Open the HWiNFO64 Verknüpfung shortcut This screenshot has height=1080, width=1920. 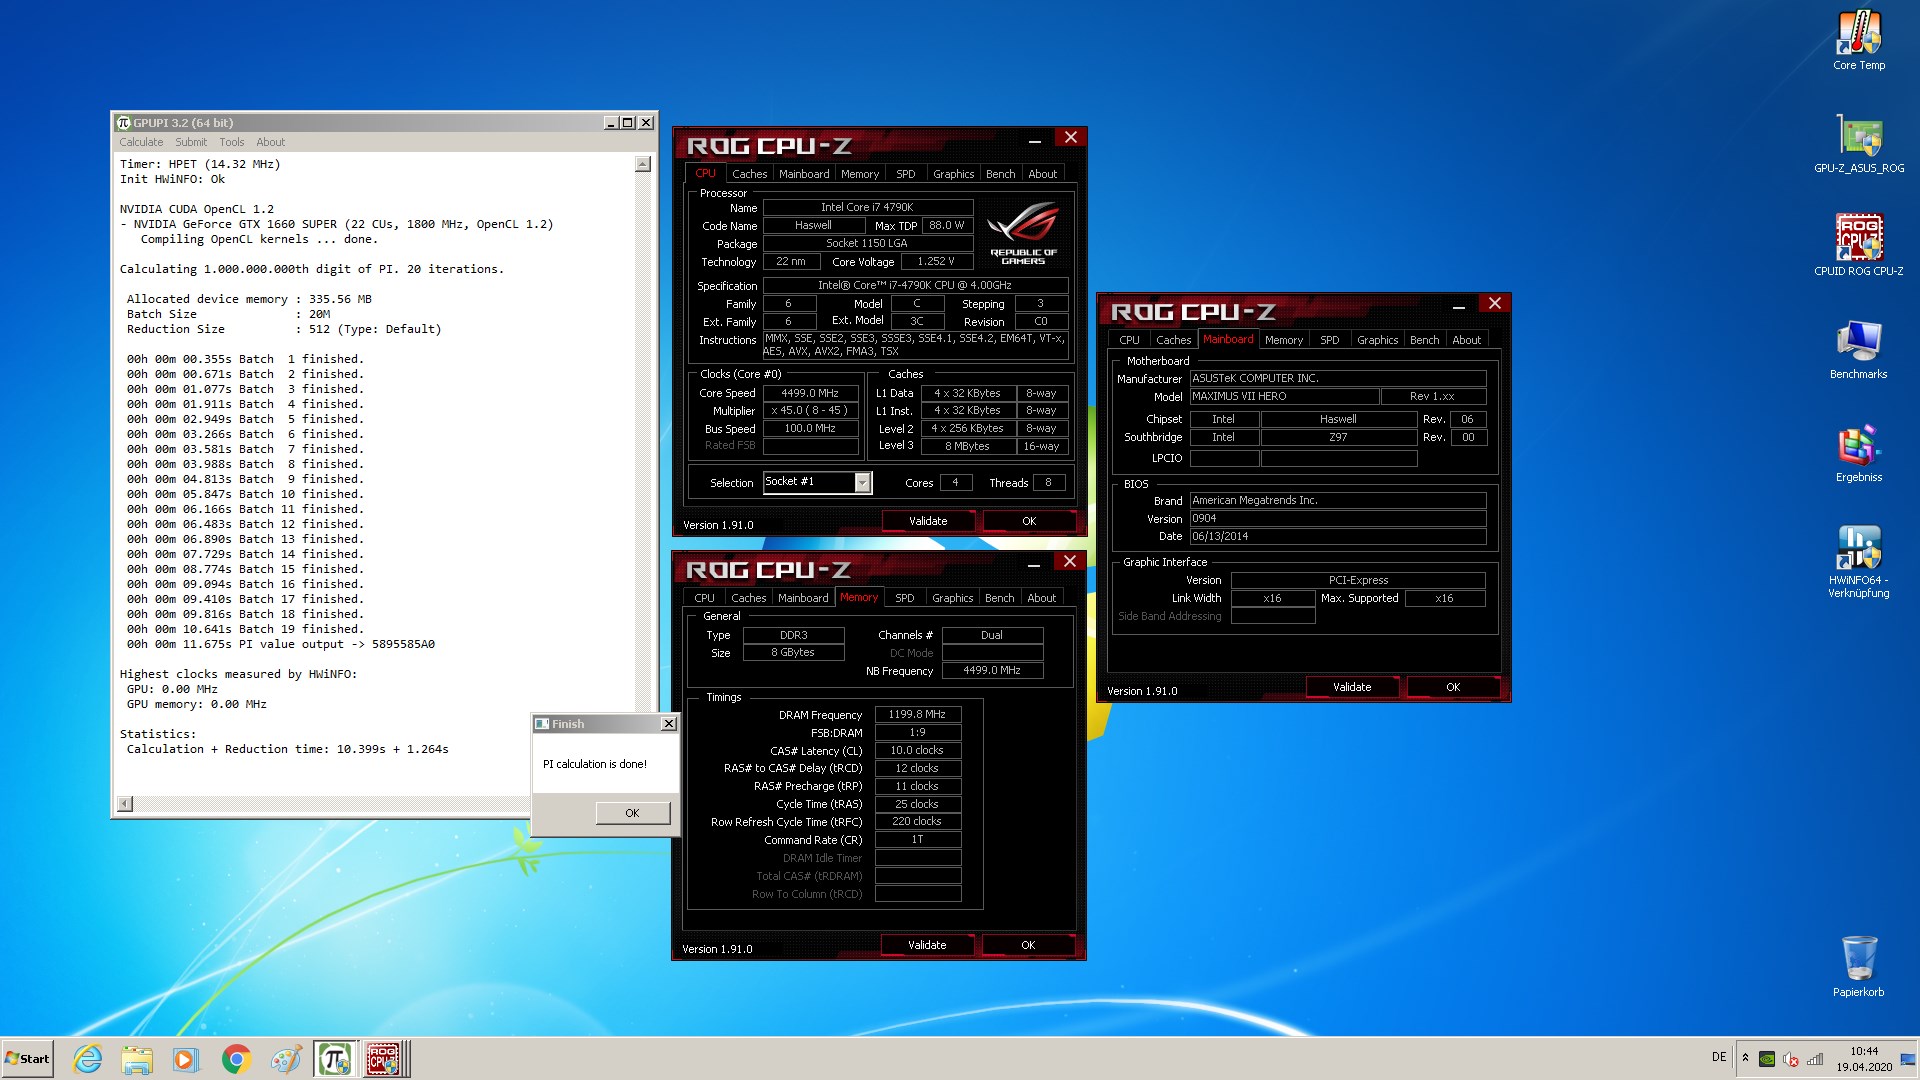click(1859, 562)
